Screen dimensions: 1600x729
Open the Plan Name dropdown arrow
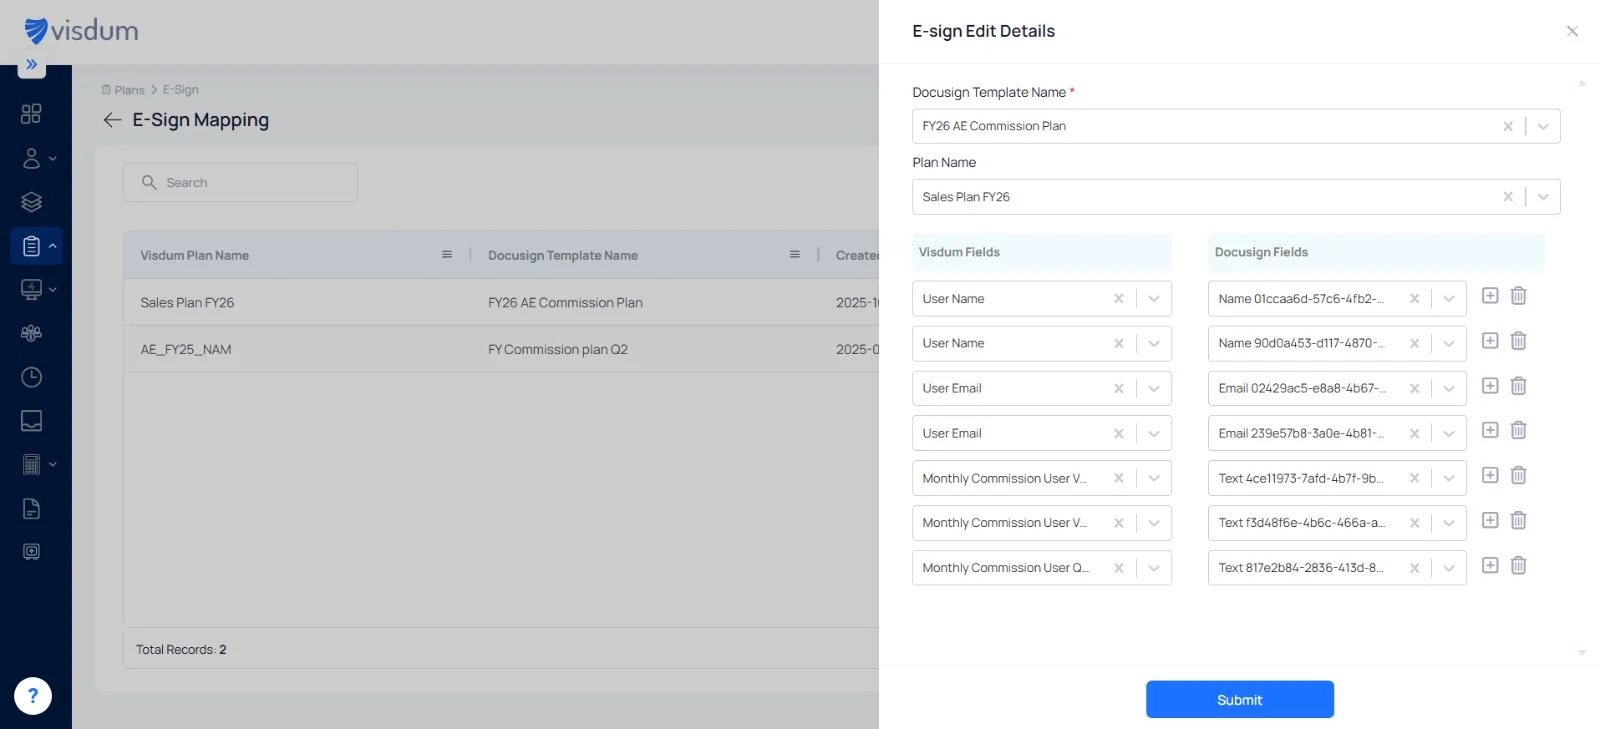[x=1543, y=197]
